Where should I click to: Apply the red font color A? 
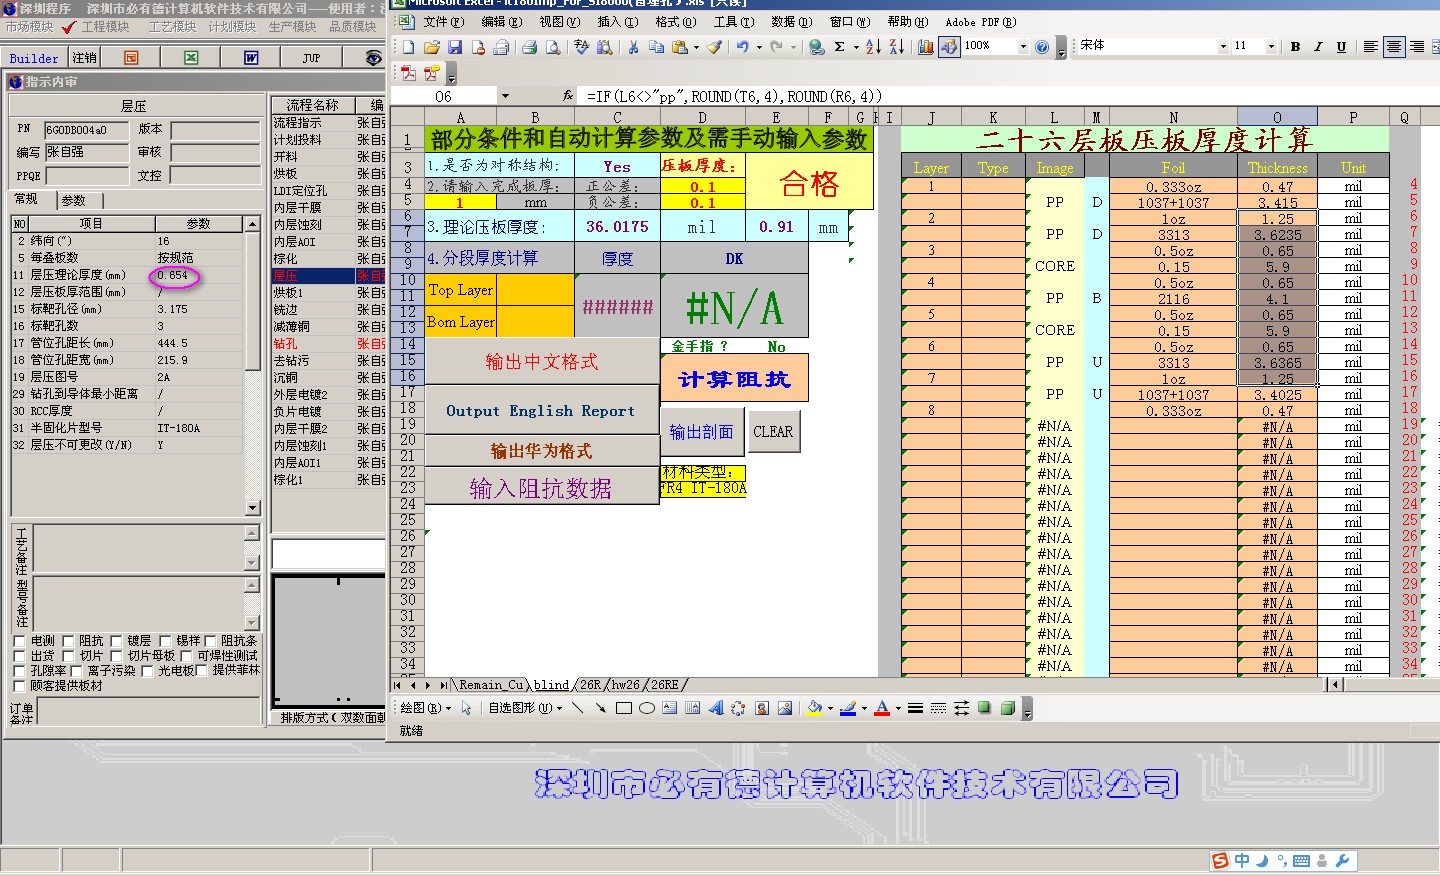[882, 708]
